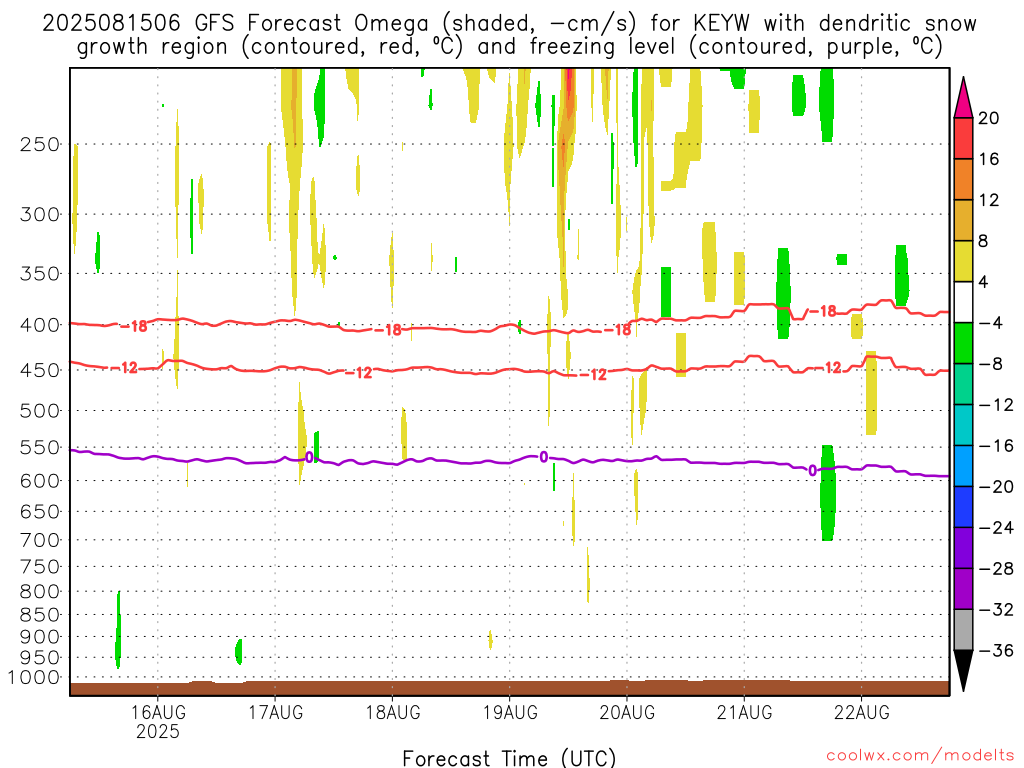Screen dimensions: 1024x768
Task: Select the 17AUG date label
Action: point(276,712)
